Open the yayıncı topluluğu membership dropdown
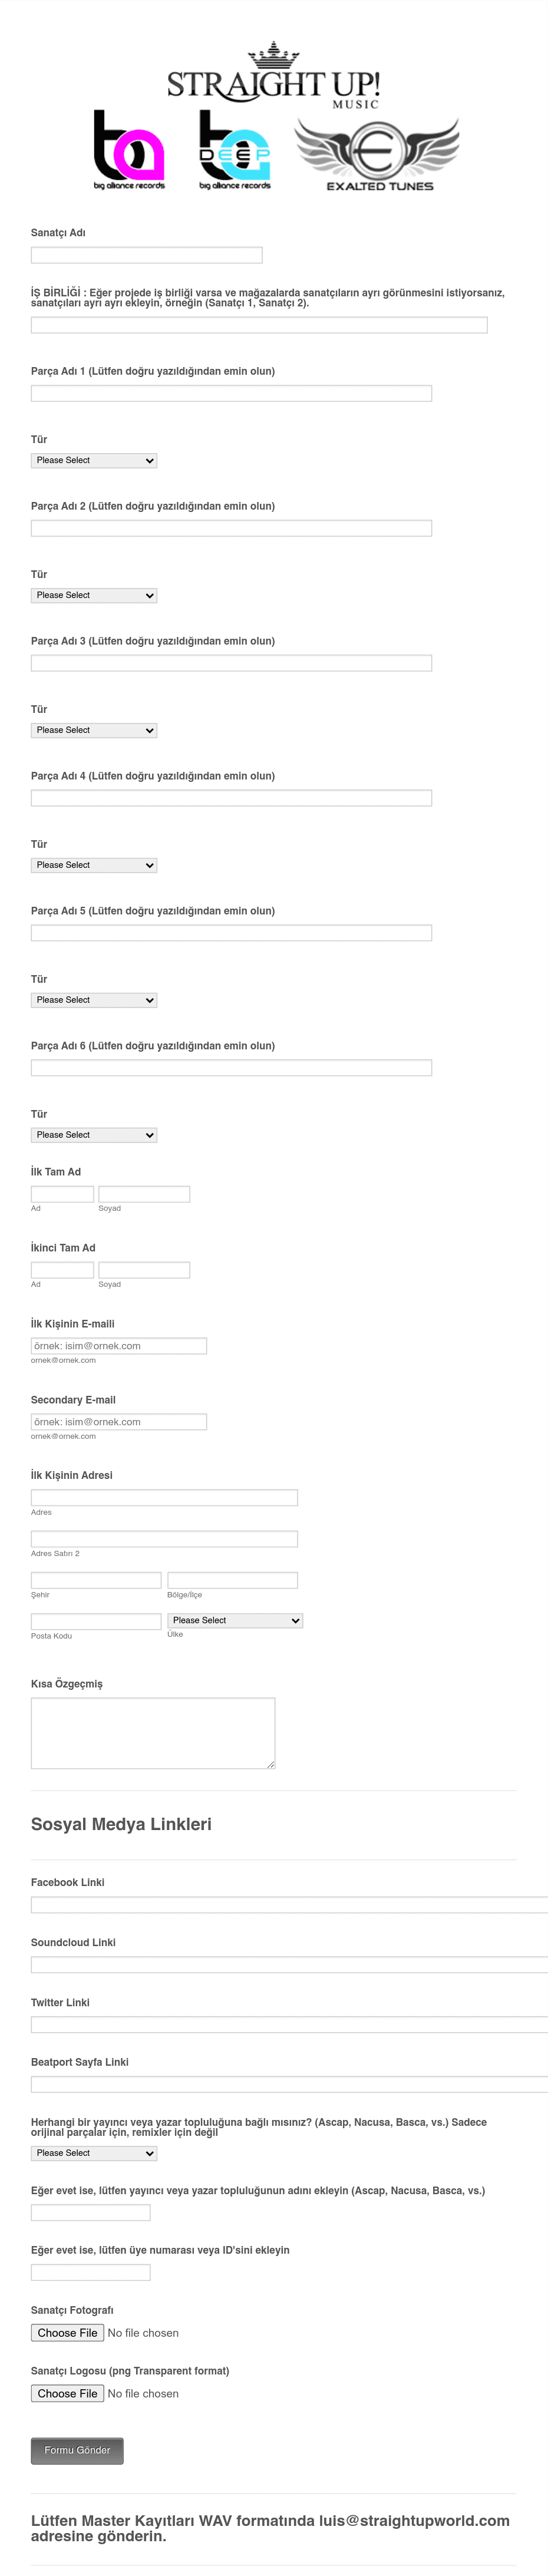The height and width of the screenshot is (2576, 548). click(94, 2153)
